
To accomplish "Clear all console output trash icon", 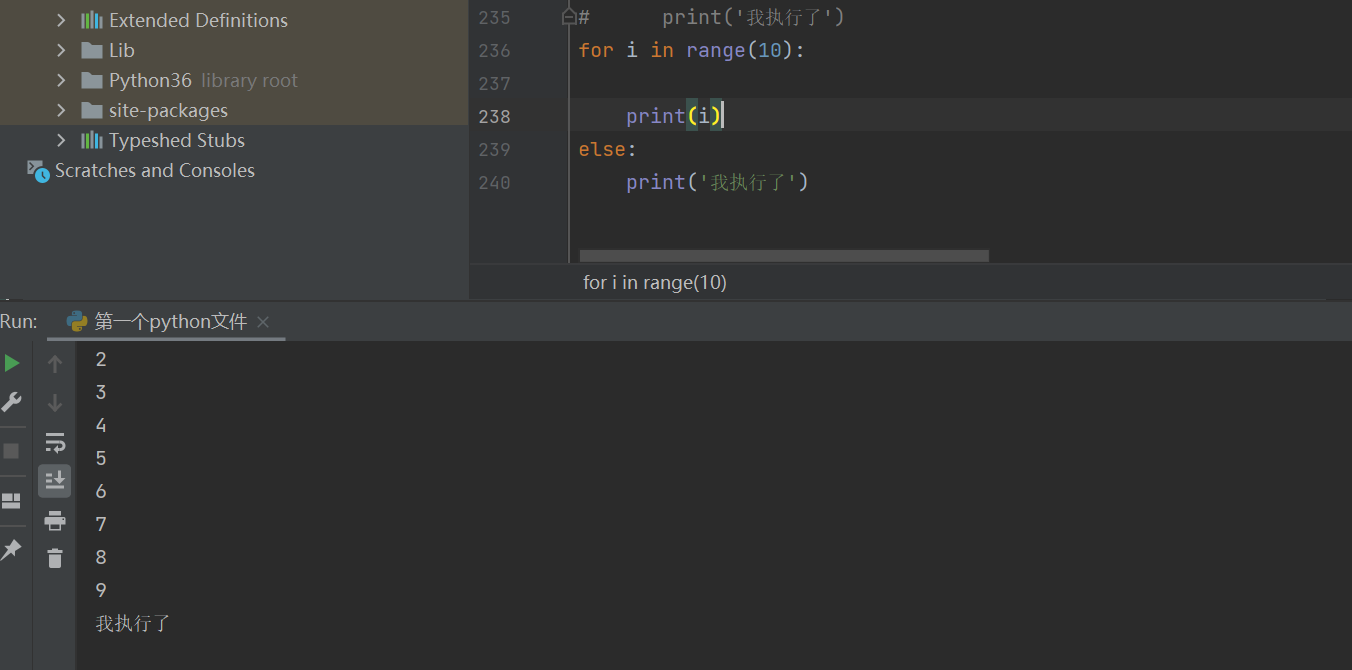I will click(55, 558).
